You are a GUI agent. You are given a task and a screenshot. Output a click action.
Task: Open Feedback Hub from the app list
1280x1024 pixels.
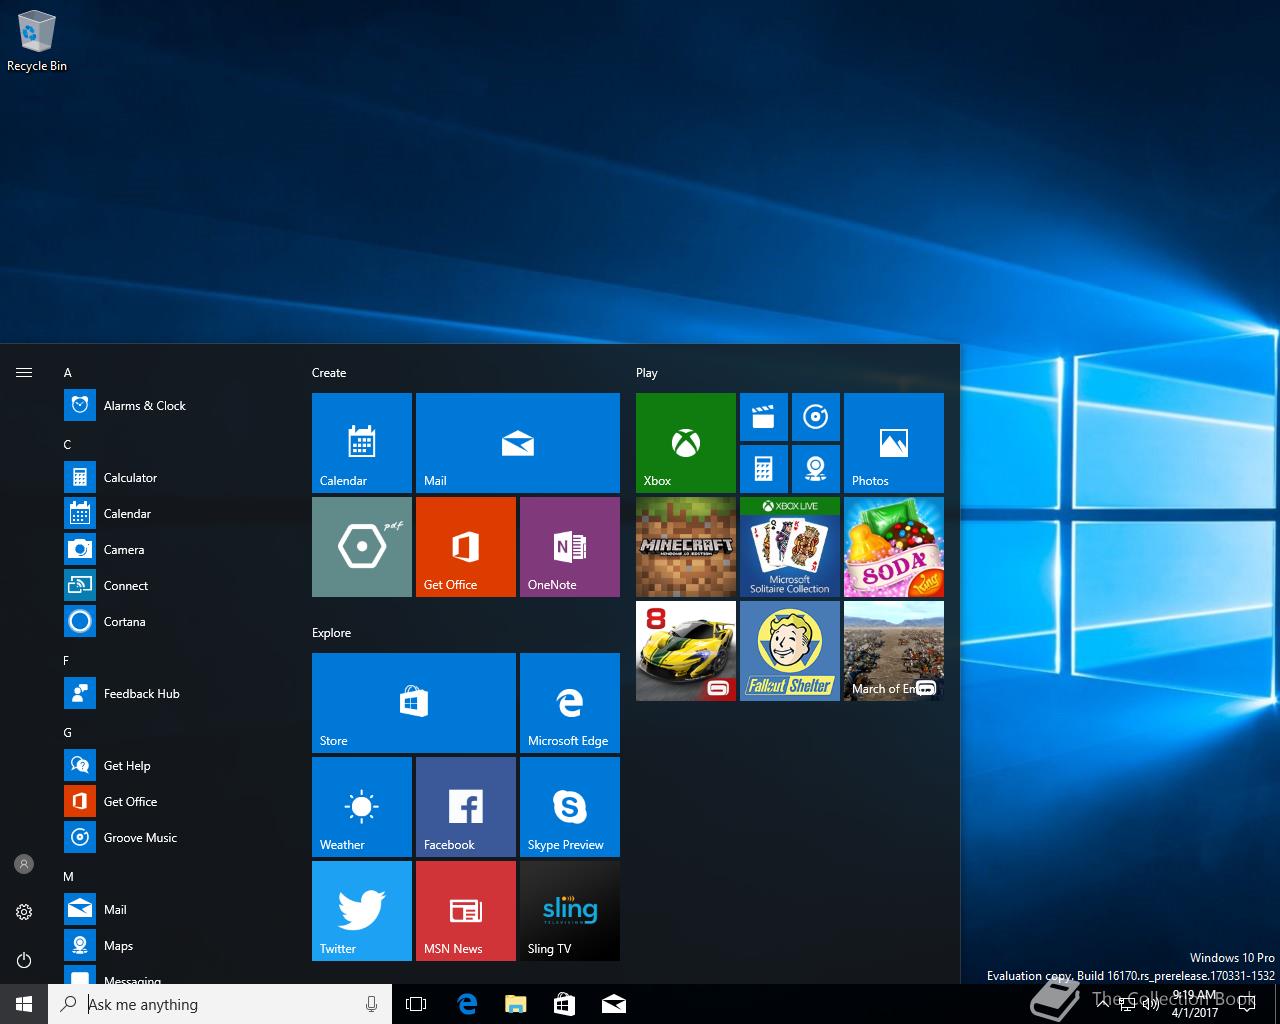176,694
